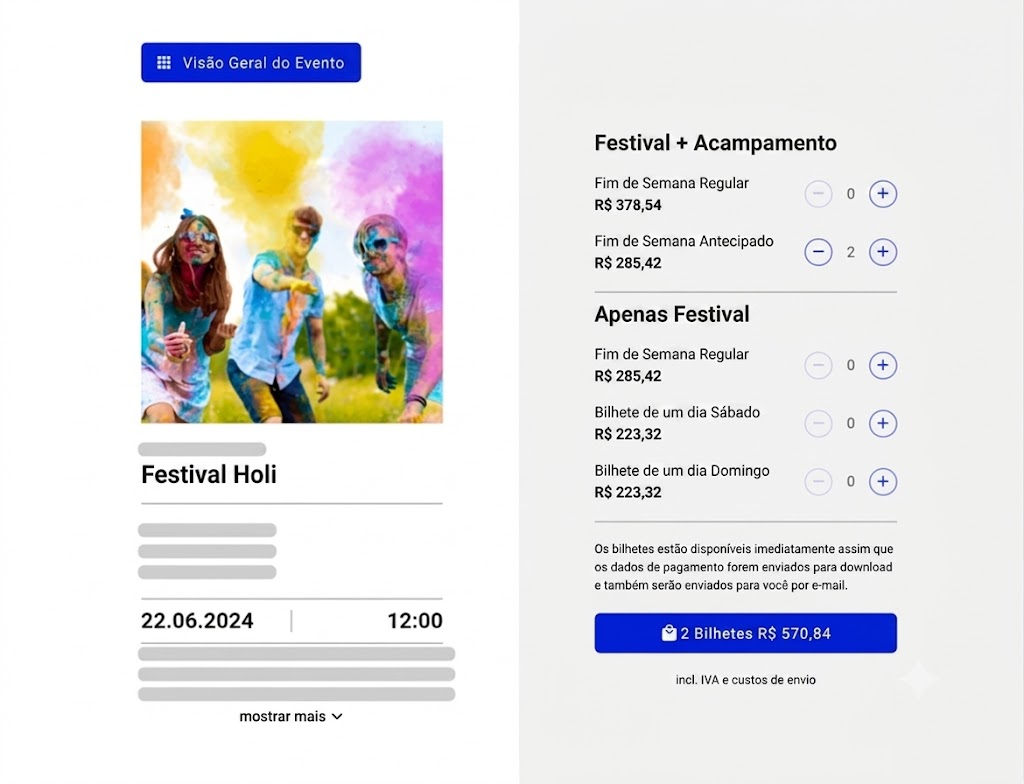Add a Bilhete de um dia Sábado
This screenshot has width=1024, height=784.
point(882,423)
